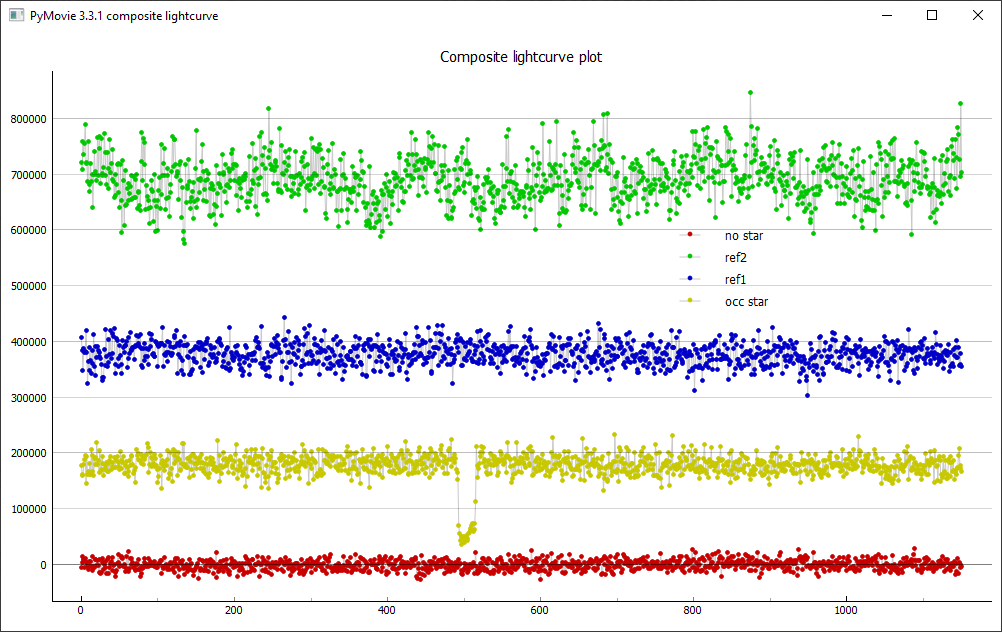Viewport: 1002px width, 632px height.
Task: Click the 400000 y-axis tick label
Action: point(27,342)
